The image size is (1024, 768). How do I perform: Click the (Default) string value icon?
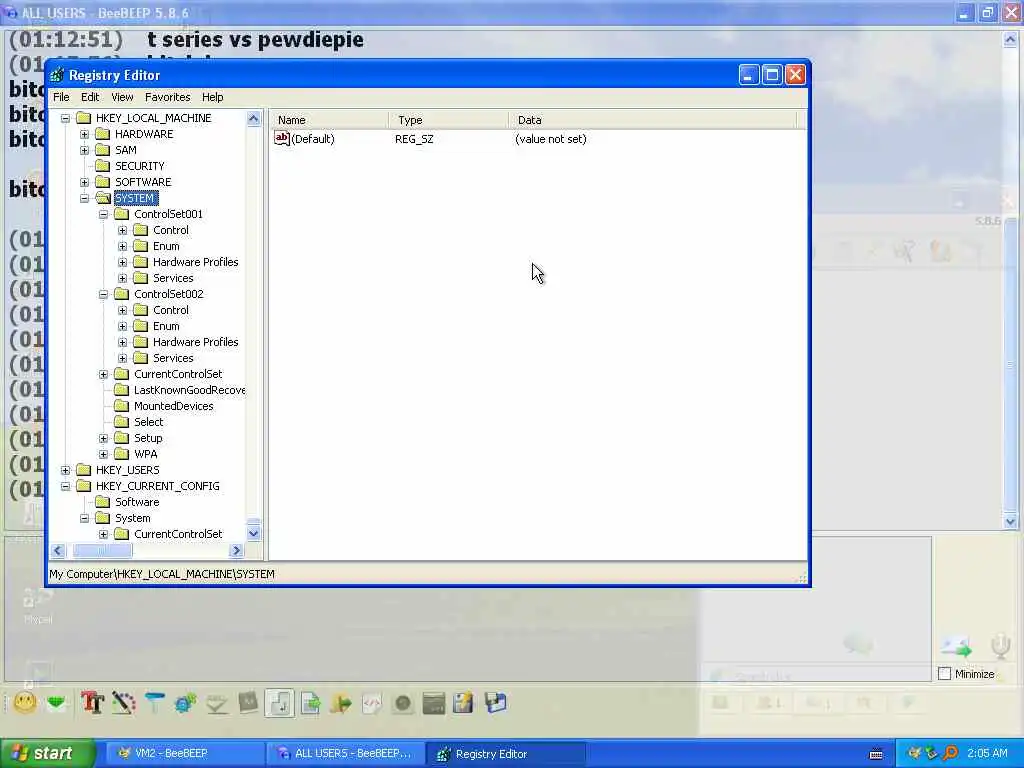coord(281,138)
